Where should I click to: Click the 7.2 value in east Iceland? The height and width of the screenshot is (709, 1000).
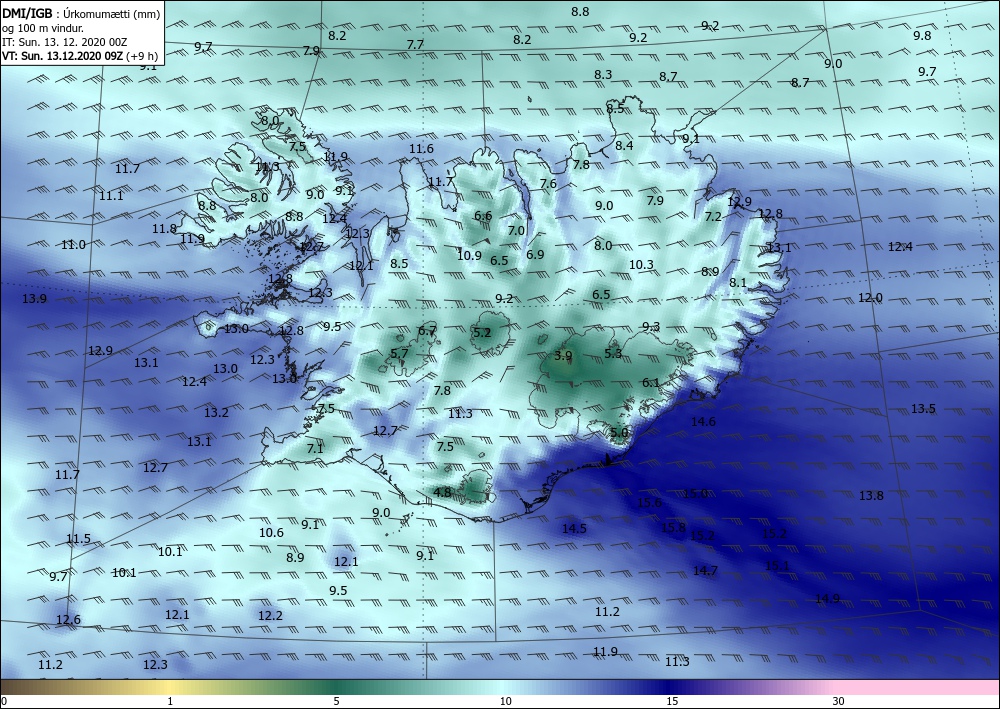pyautogui.click(x=713, y=217)
